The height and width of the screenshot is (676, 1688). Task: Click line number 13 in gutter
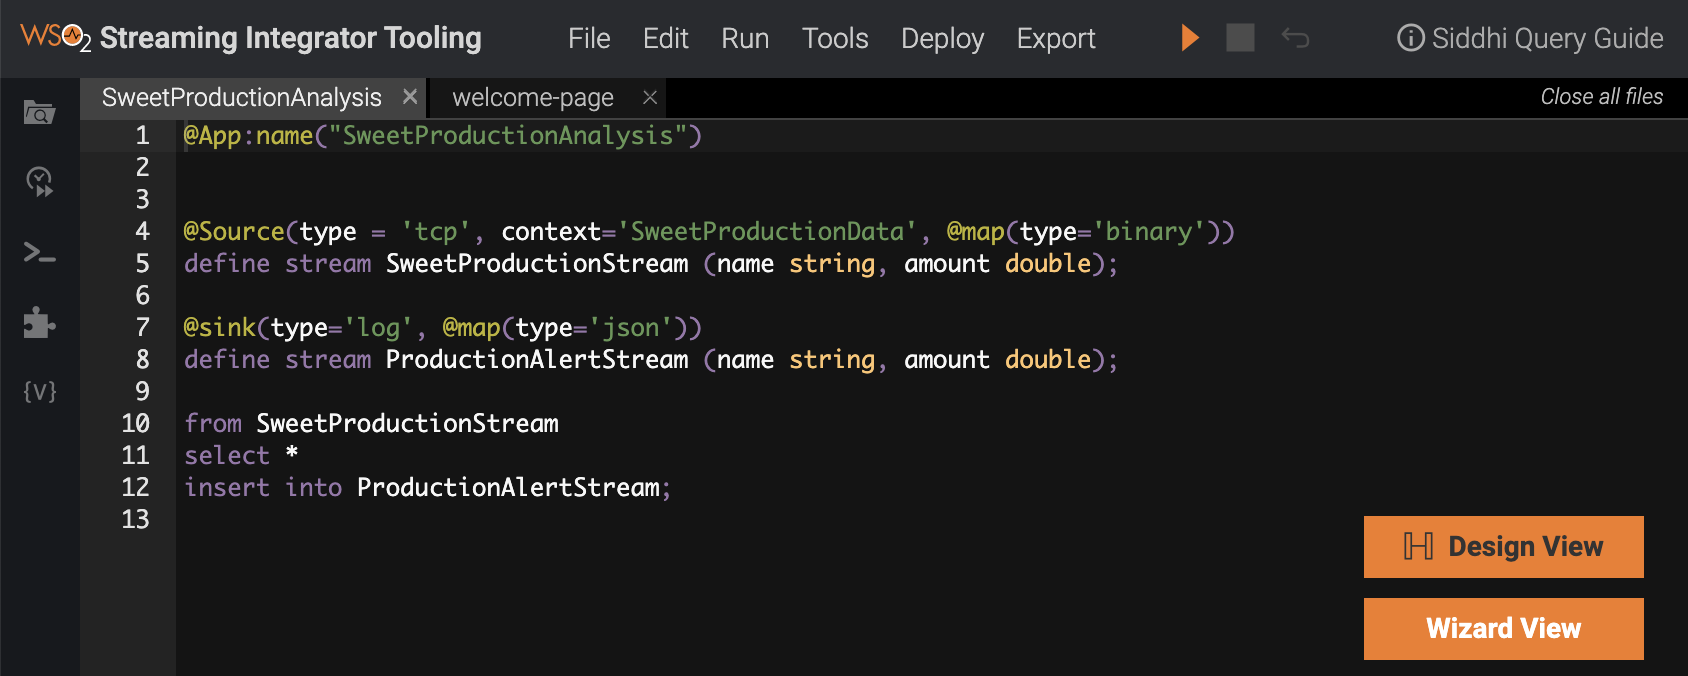(x=135, y=519)
